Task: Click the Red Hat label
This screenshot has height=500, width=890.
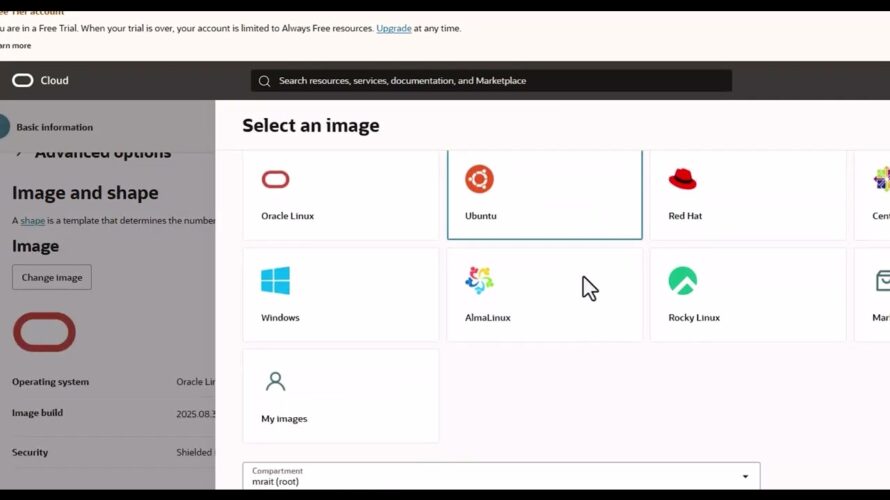Action: coord(685,216)
